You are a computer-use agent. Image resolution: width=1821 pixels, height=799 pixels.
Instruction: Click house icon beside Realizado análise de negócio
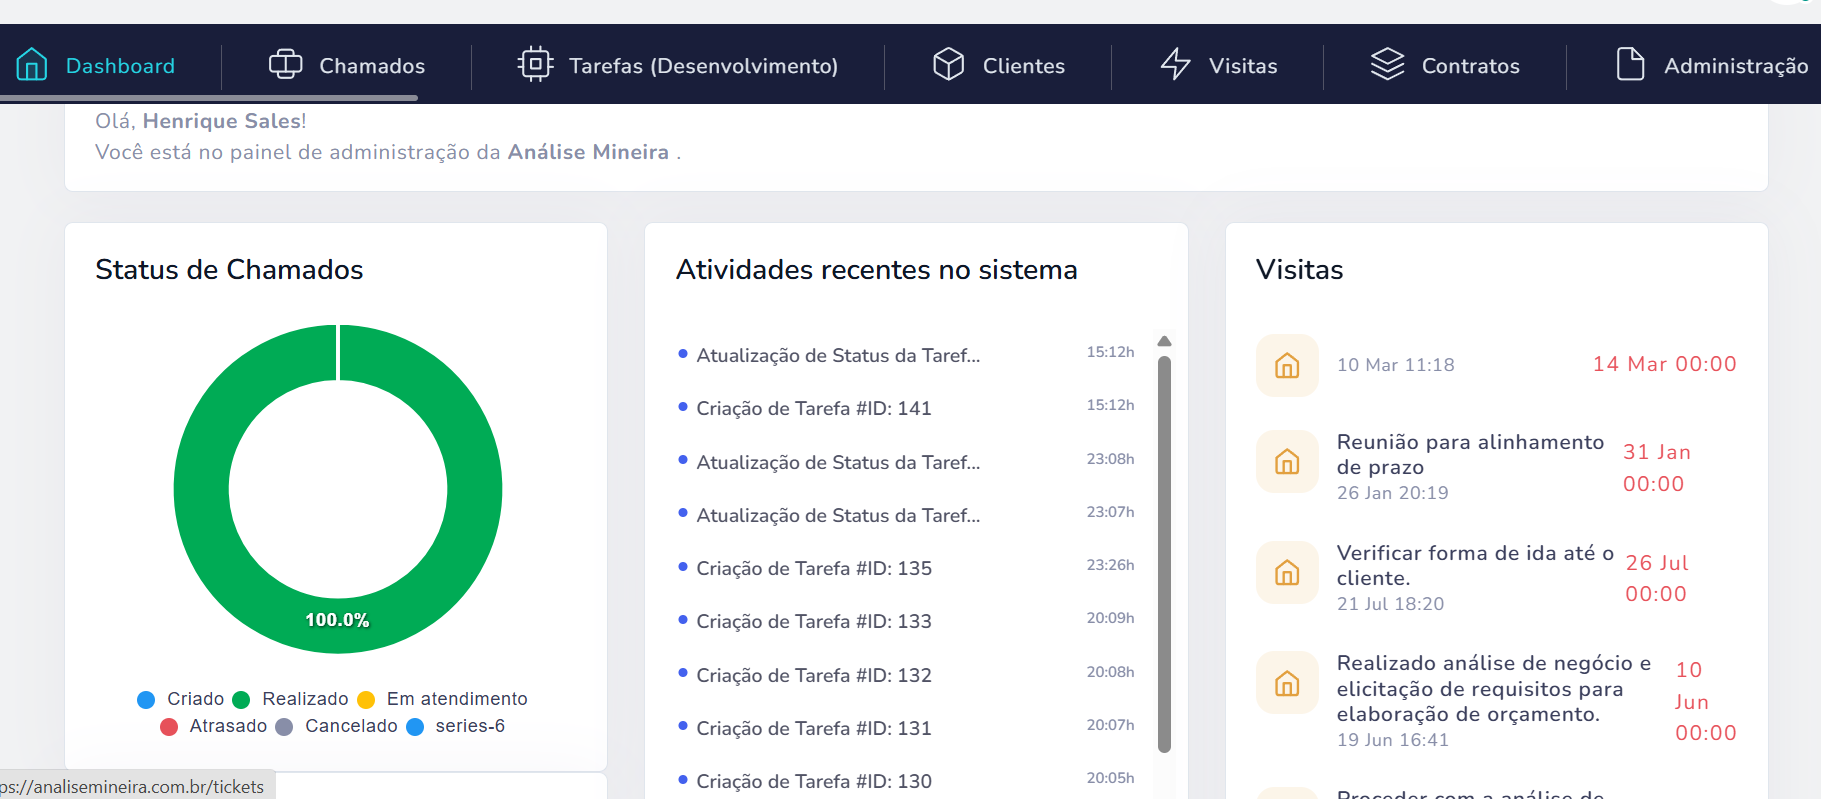(x=1287, y=682)
